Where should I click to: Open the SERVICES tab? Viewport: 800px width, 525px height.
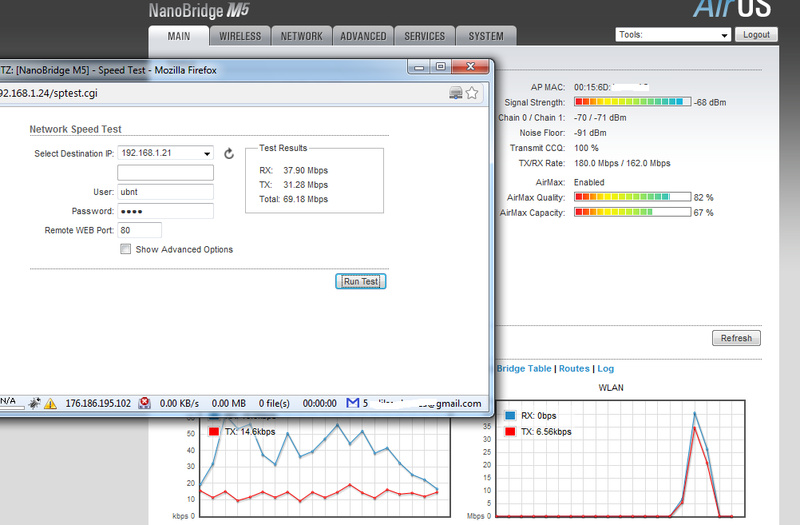click(424, 36)
